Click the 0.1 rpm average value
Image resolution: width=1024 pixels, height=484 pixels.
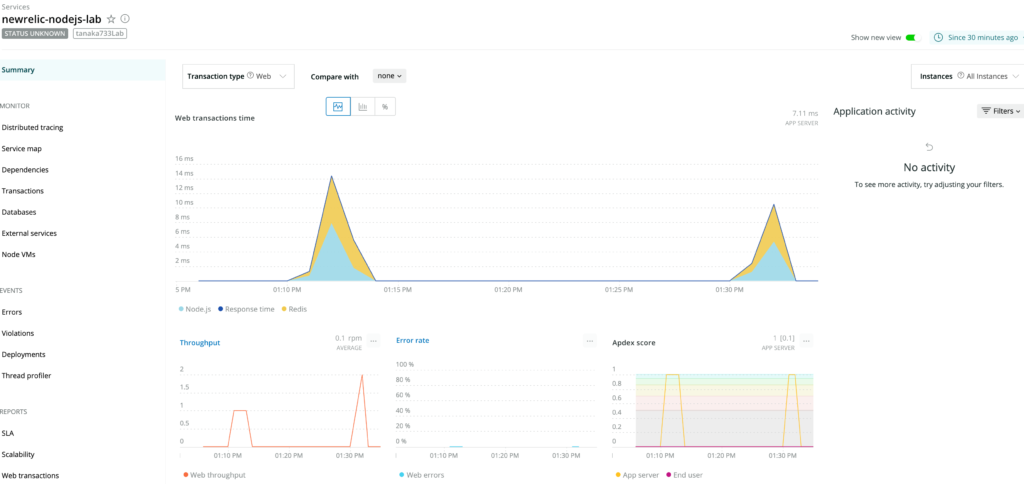pyautogui.click(x=348, y=338)
